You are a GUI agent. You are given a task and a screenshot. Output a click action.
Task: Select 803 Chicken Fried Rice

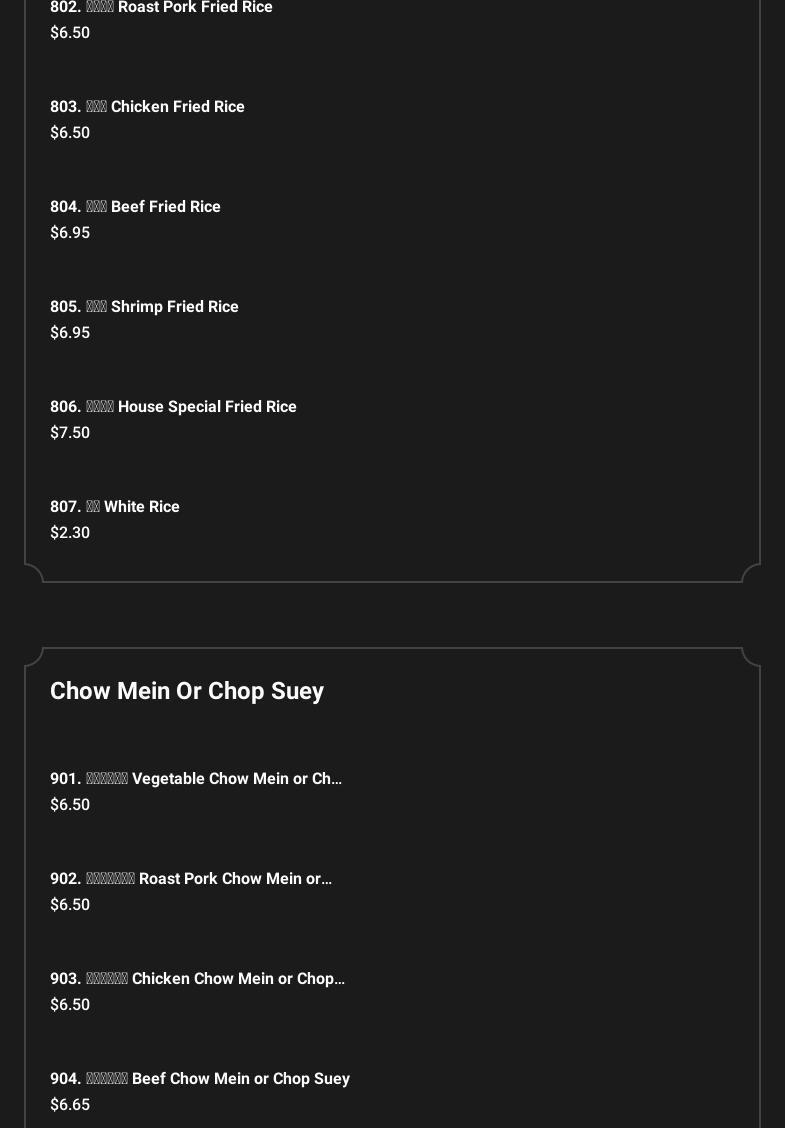[147, 107]
